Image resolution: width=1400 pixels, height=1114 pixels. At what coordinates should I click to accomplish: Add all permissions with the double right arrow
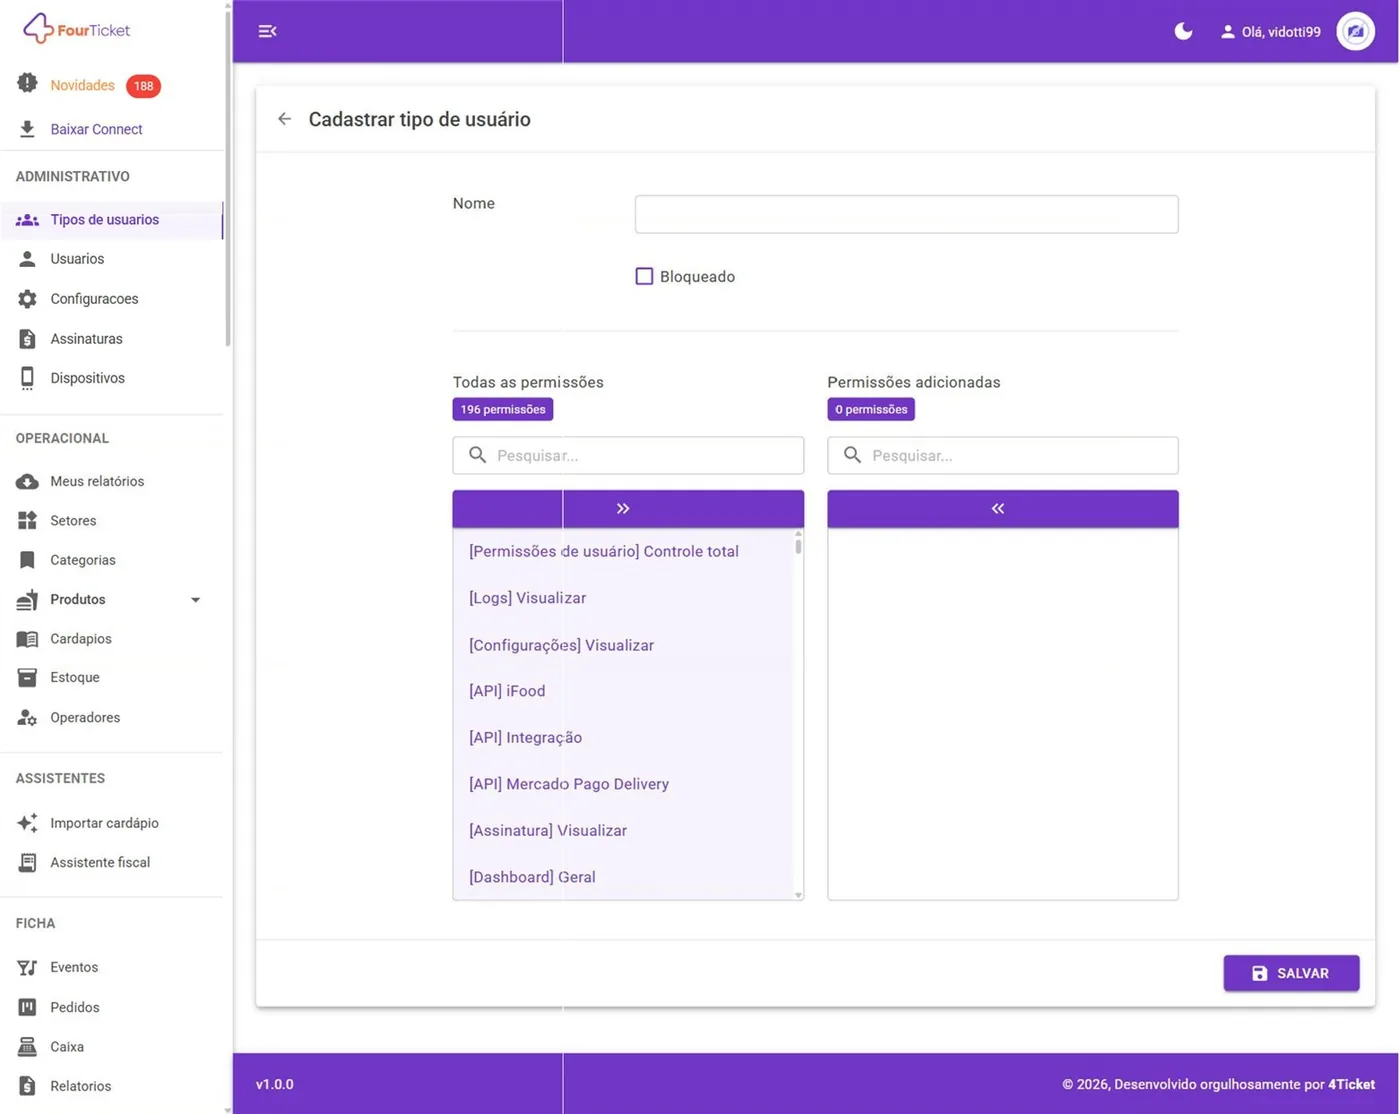(628, 508)
